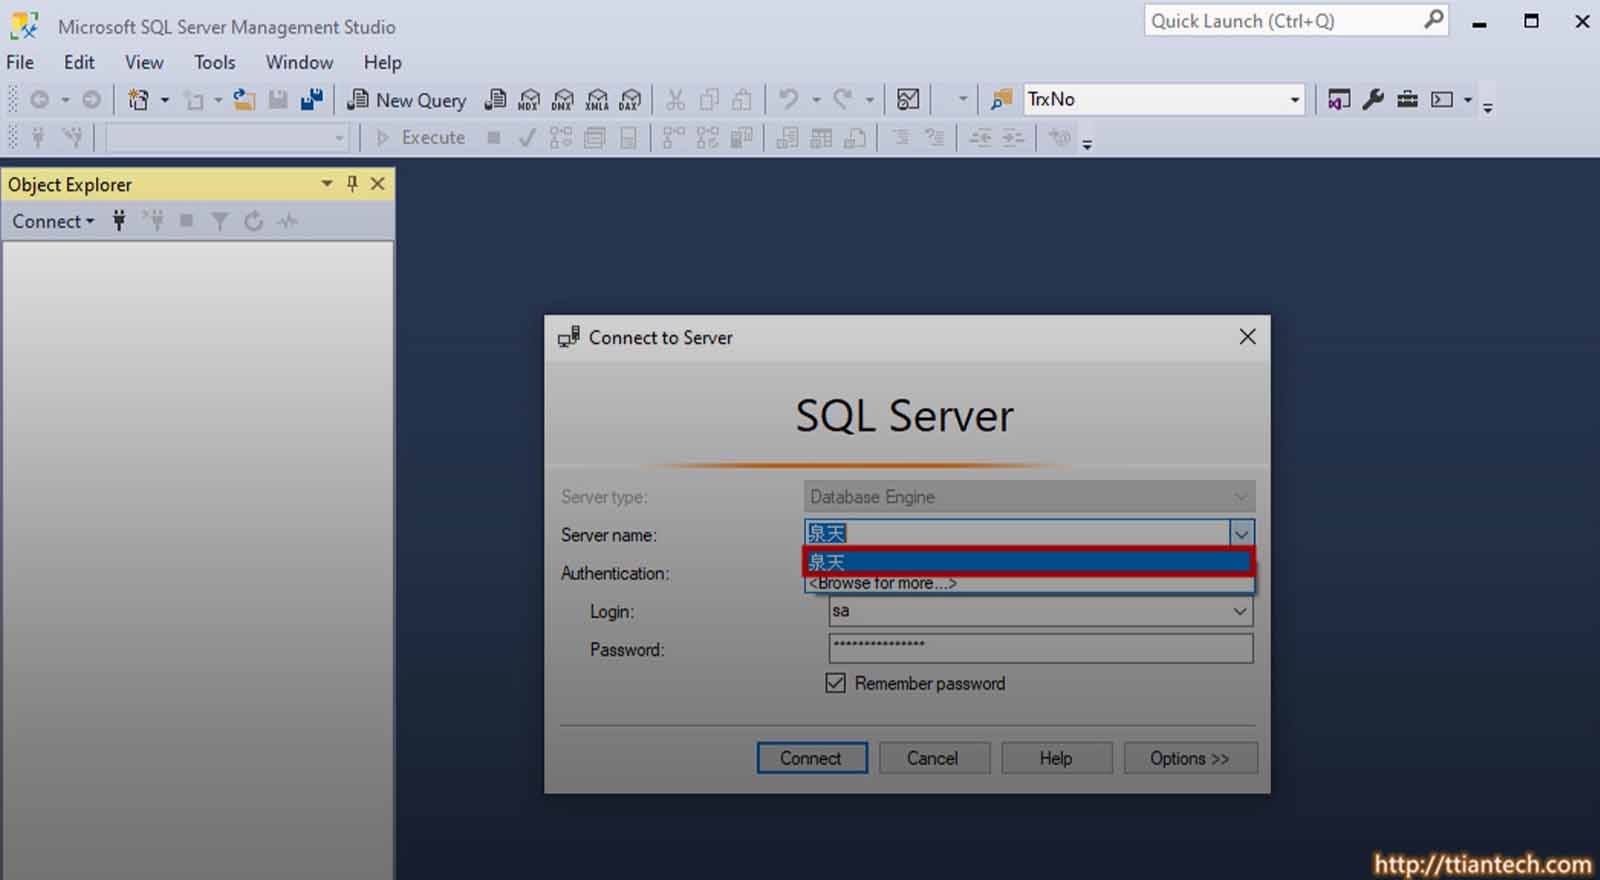Click the wrench Properties icon
Image resolution: width=1600 pixels, height=880 pixels.
pyautogui.click(x=1373, y=99)
